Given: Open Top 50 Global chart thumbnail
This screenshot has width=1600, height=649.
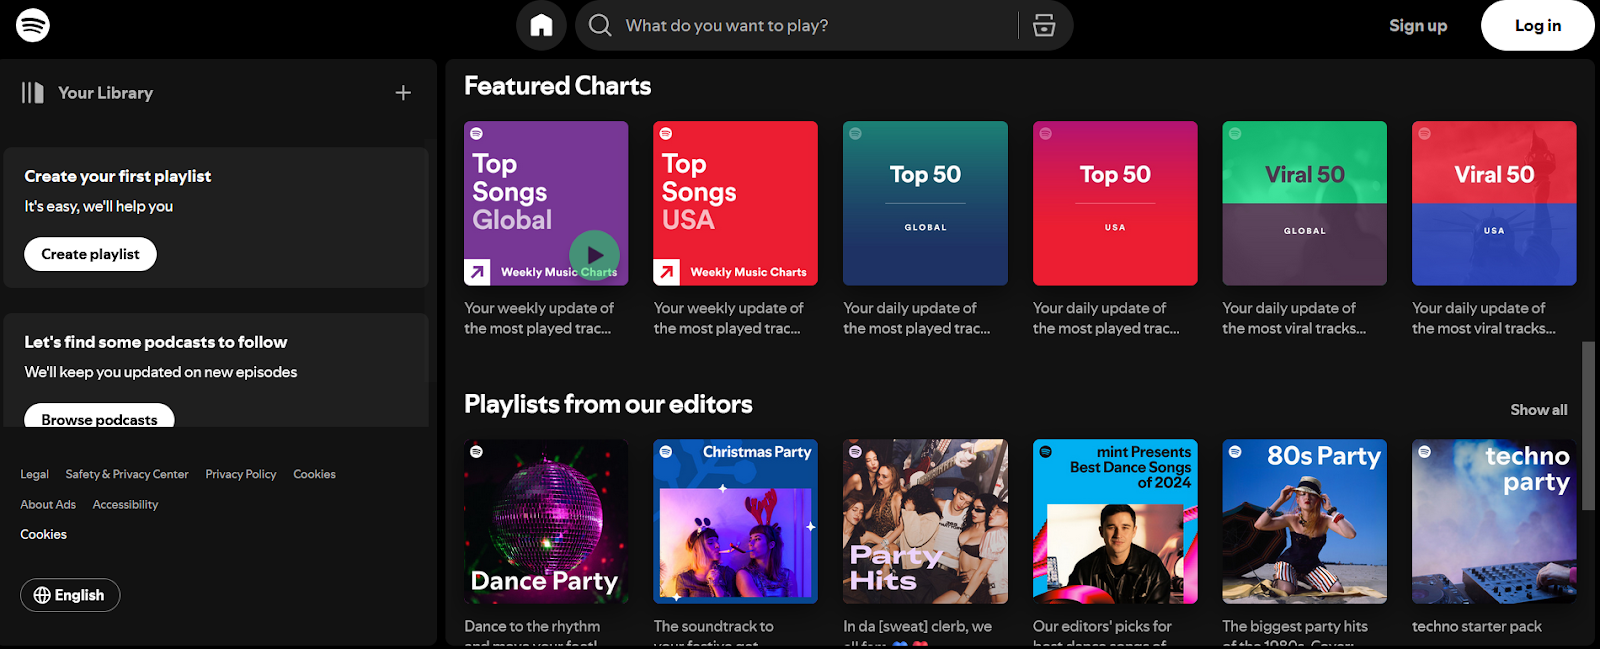Looking at the screenshot, I should [925, 203].
